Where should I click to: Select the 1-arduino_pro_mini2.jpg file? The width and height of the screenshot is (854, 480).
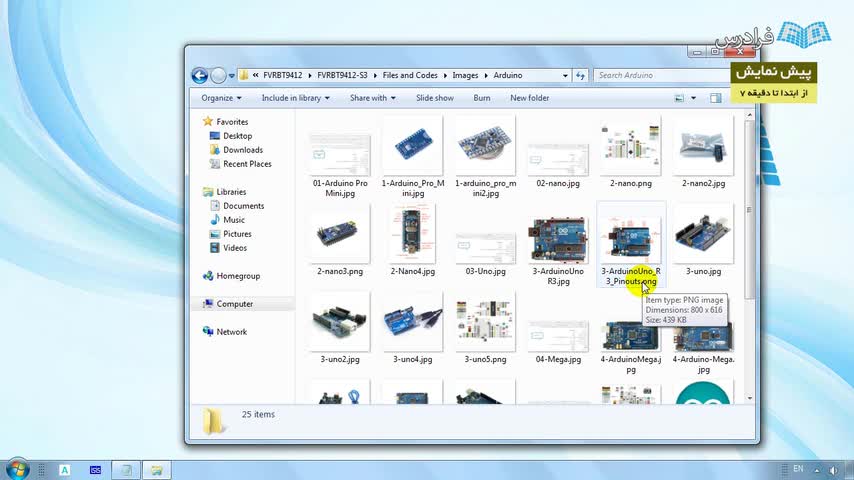coord(485,158)
